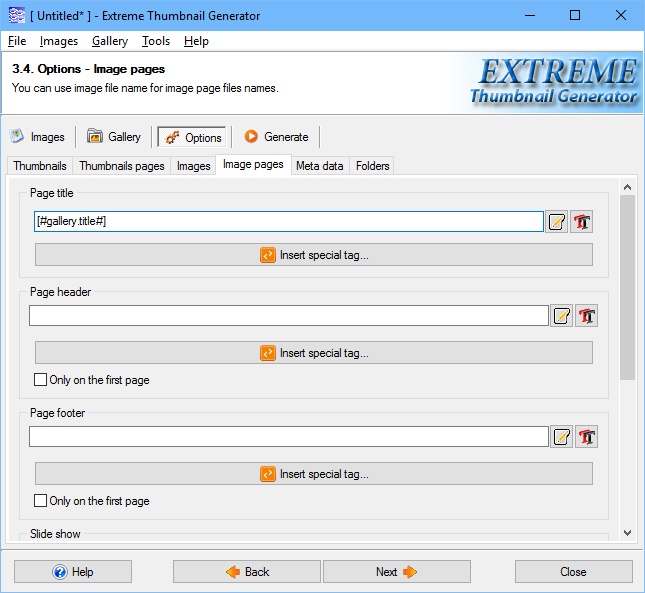
Task: Insert special tag into Page footer
Action: coord(314,474)
